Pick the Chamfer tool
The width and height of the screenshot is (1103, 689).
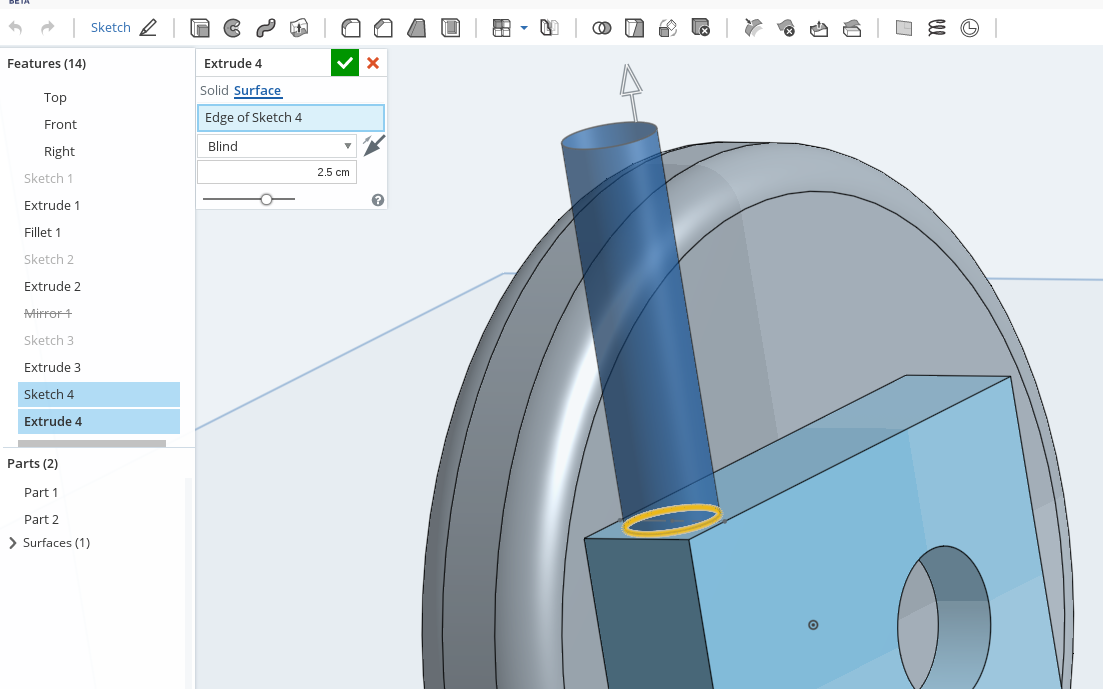(x=383, y=28)
